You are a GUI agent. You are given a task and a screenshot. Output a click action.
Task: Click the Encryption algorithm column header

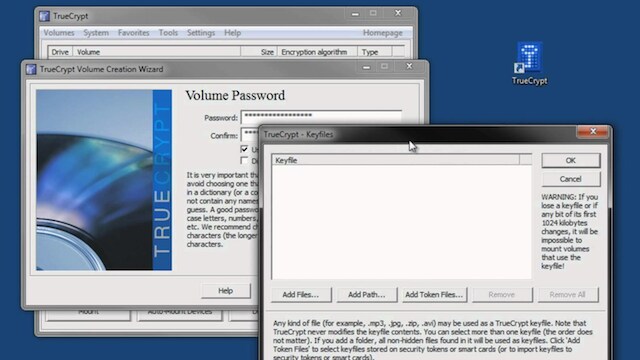(317, 52)
